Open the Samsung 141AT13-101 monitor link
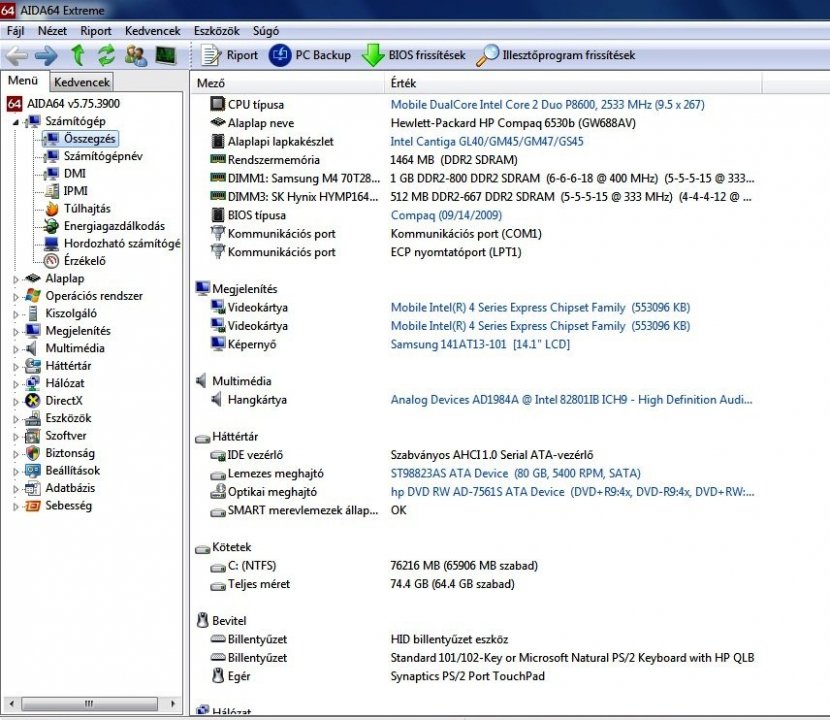The image size is (830, 720). (x=480, y=344)
